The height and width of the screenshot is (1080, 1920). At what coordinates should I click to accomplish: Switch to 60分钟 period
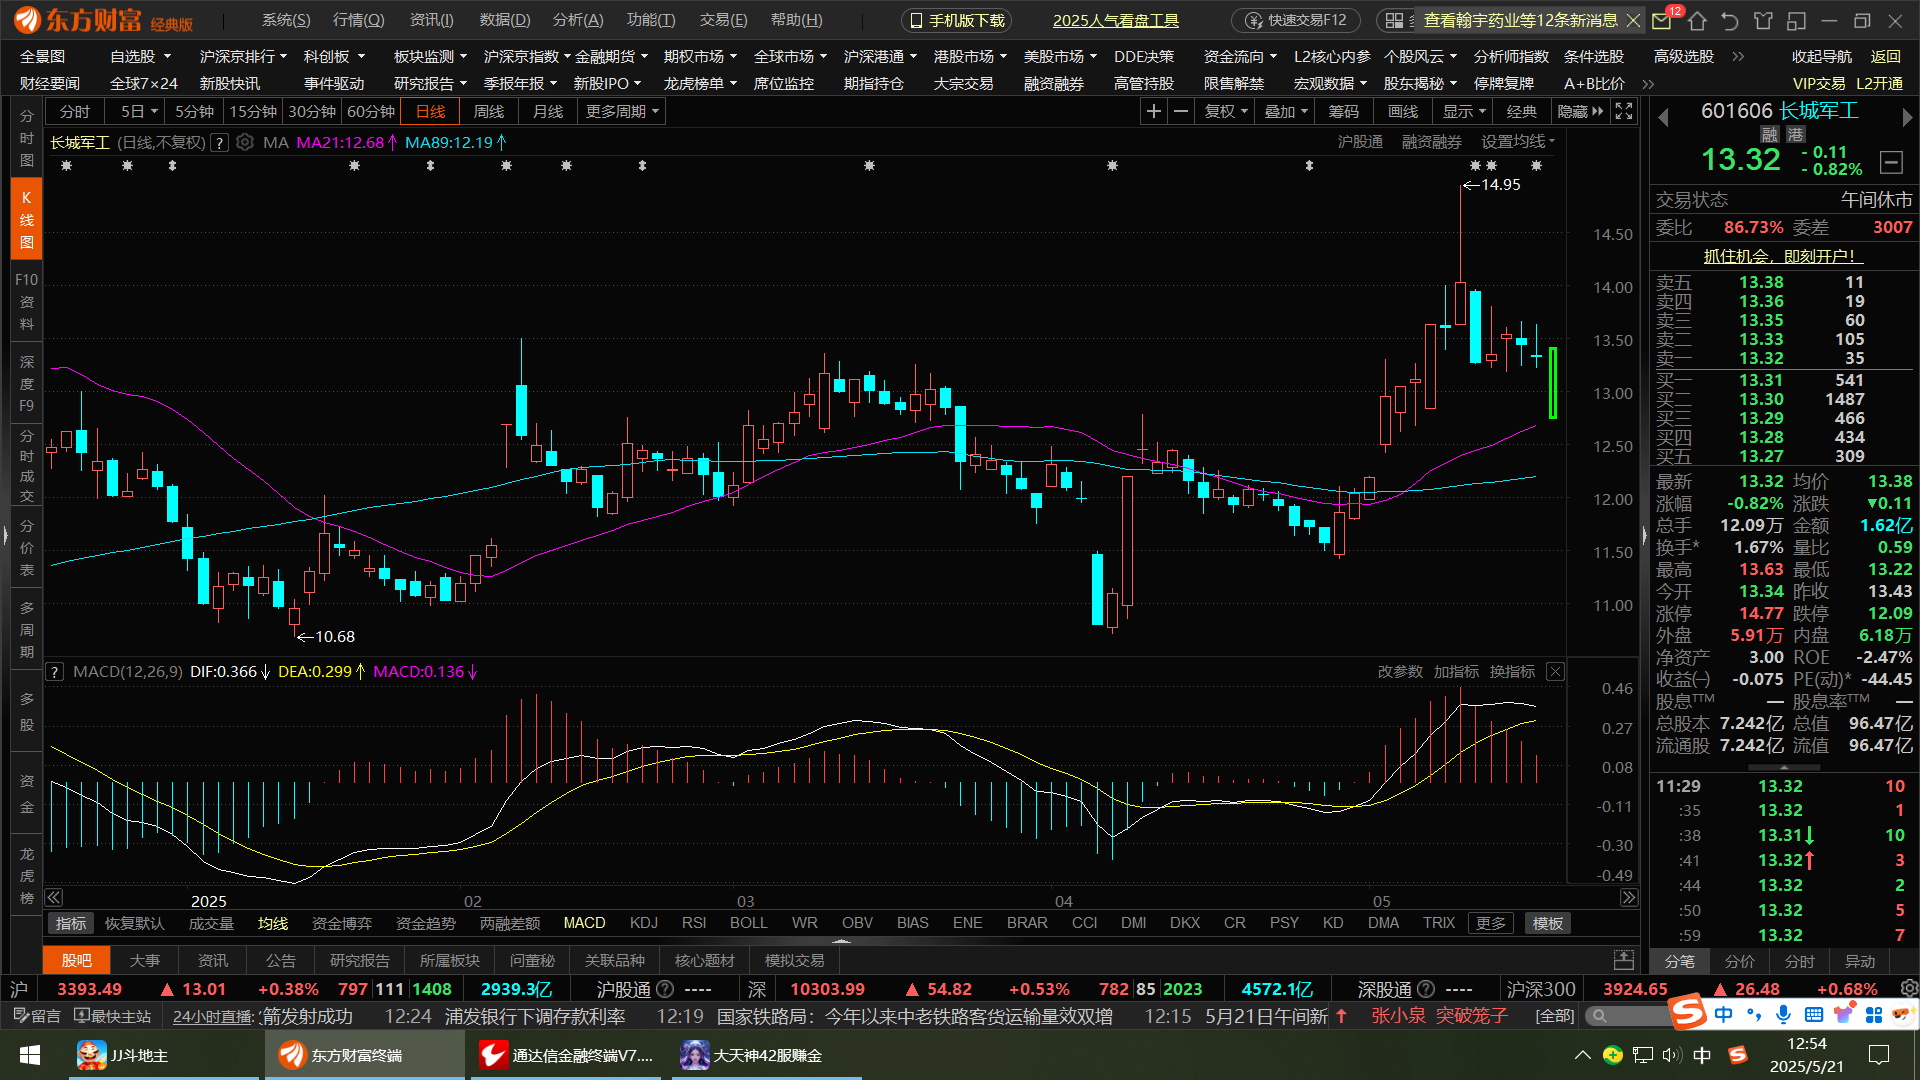(371, 112)
